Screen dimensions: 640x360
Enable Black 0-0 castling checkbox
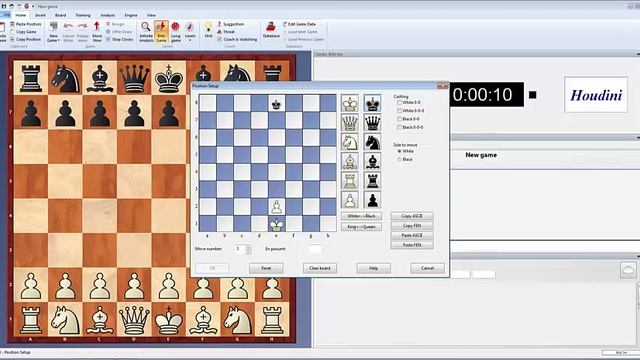pos(399,119)
